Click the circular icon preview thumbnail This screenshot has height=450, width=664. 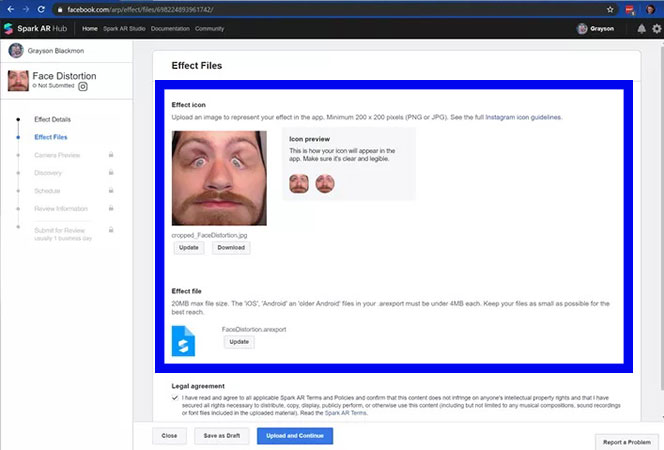(x=325, y=184)
